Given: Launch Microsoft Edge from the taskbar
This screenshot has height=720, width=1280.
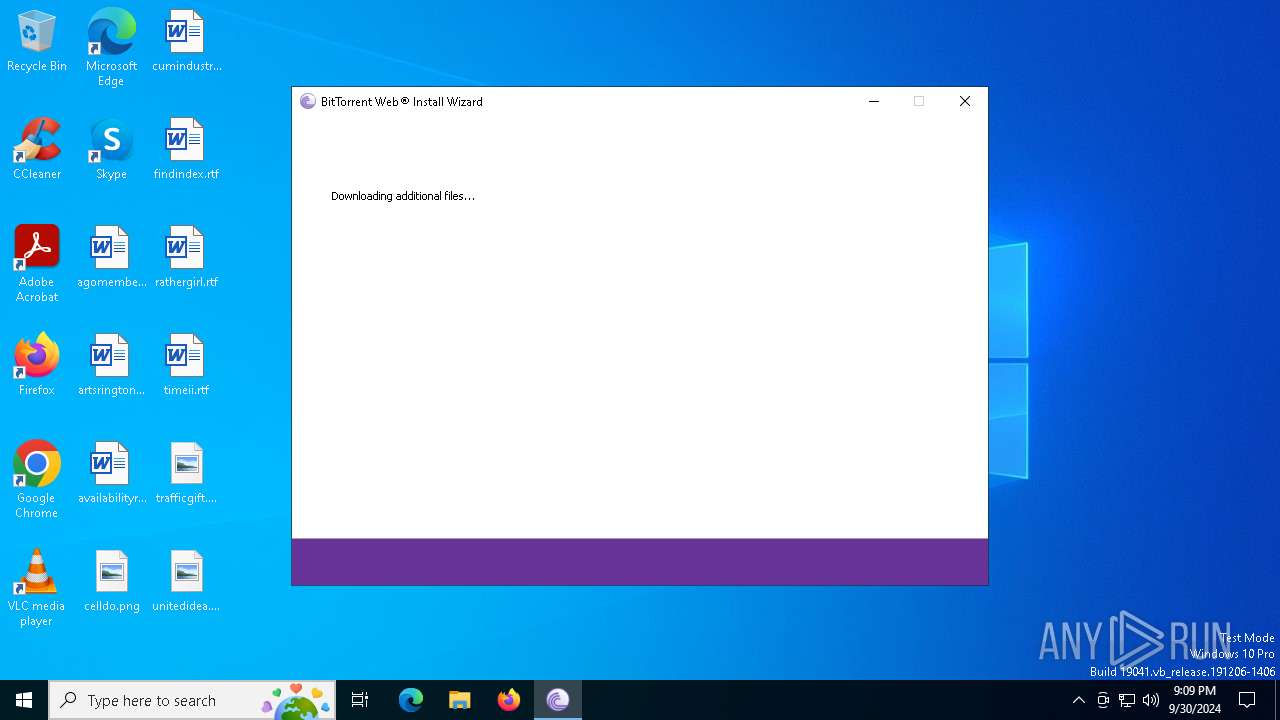Looking at the screenshot, I should tap(411, 700).
